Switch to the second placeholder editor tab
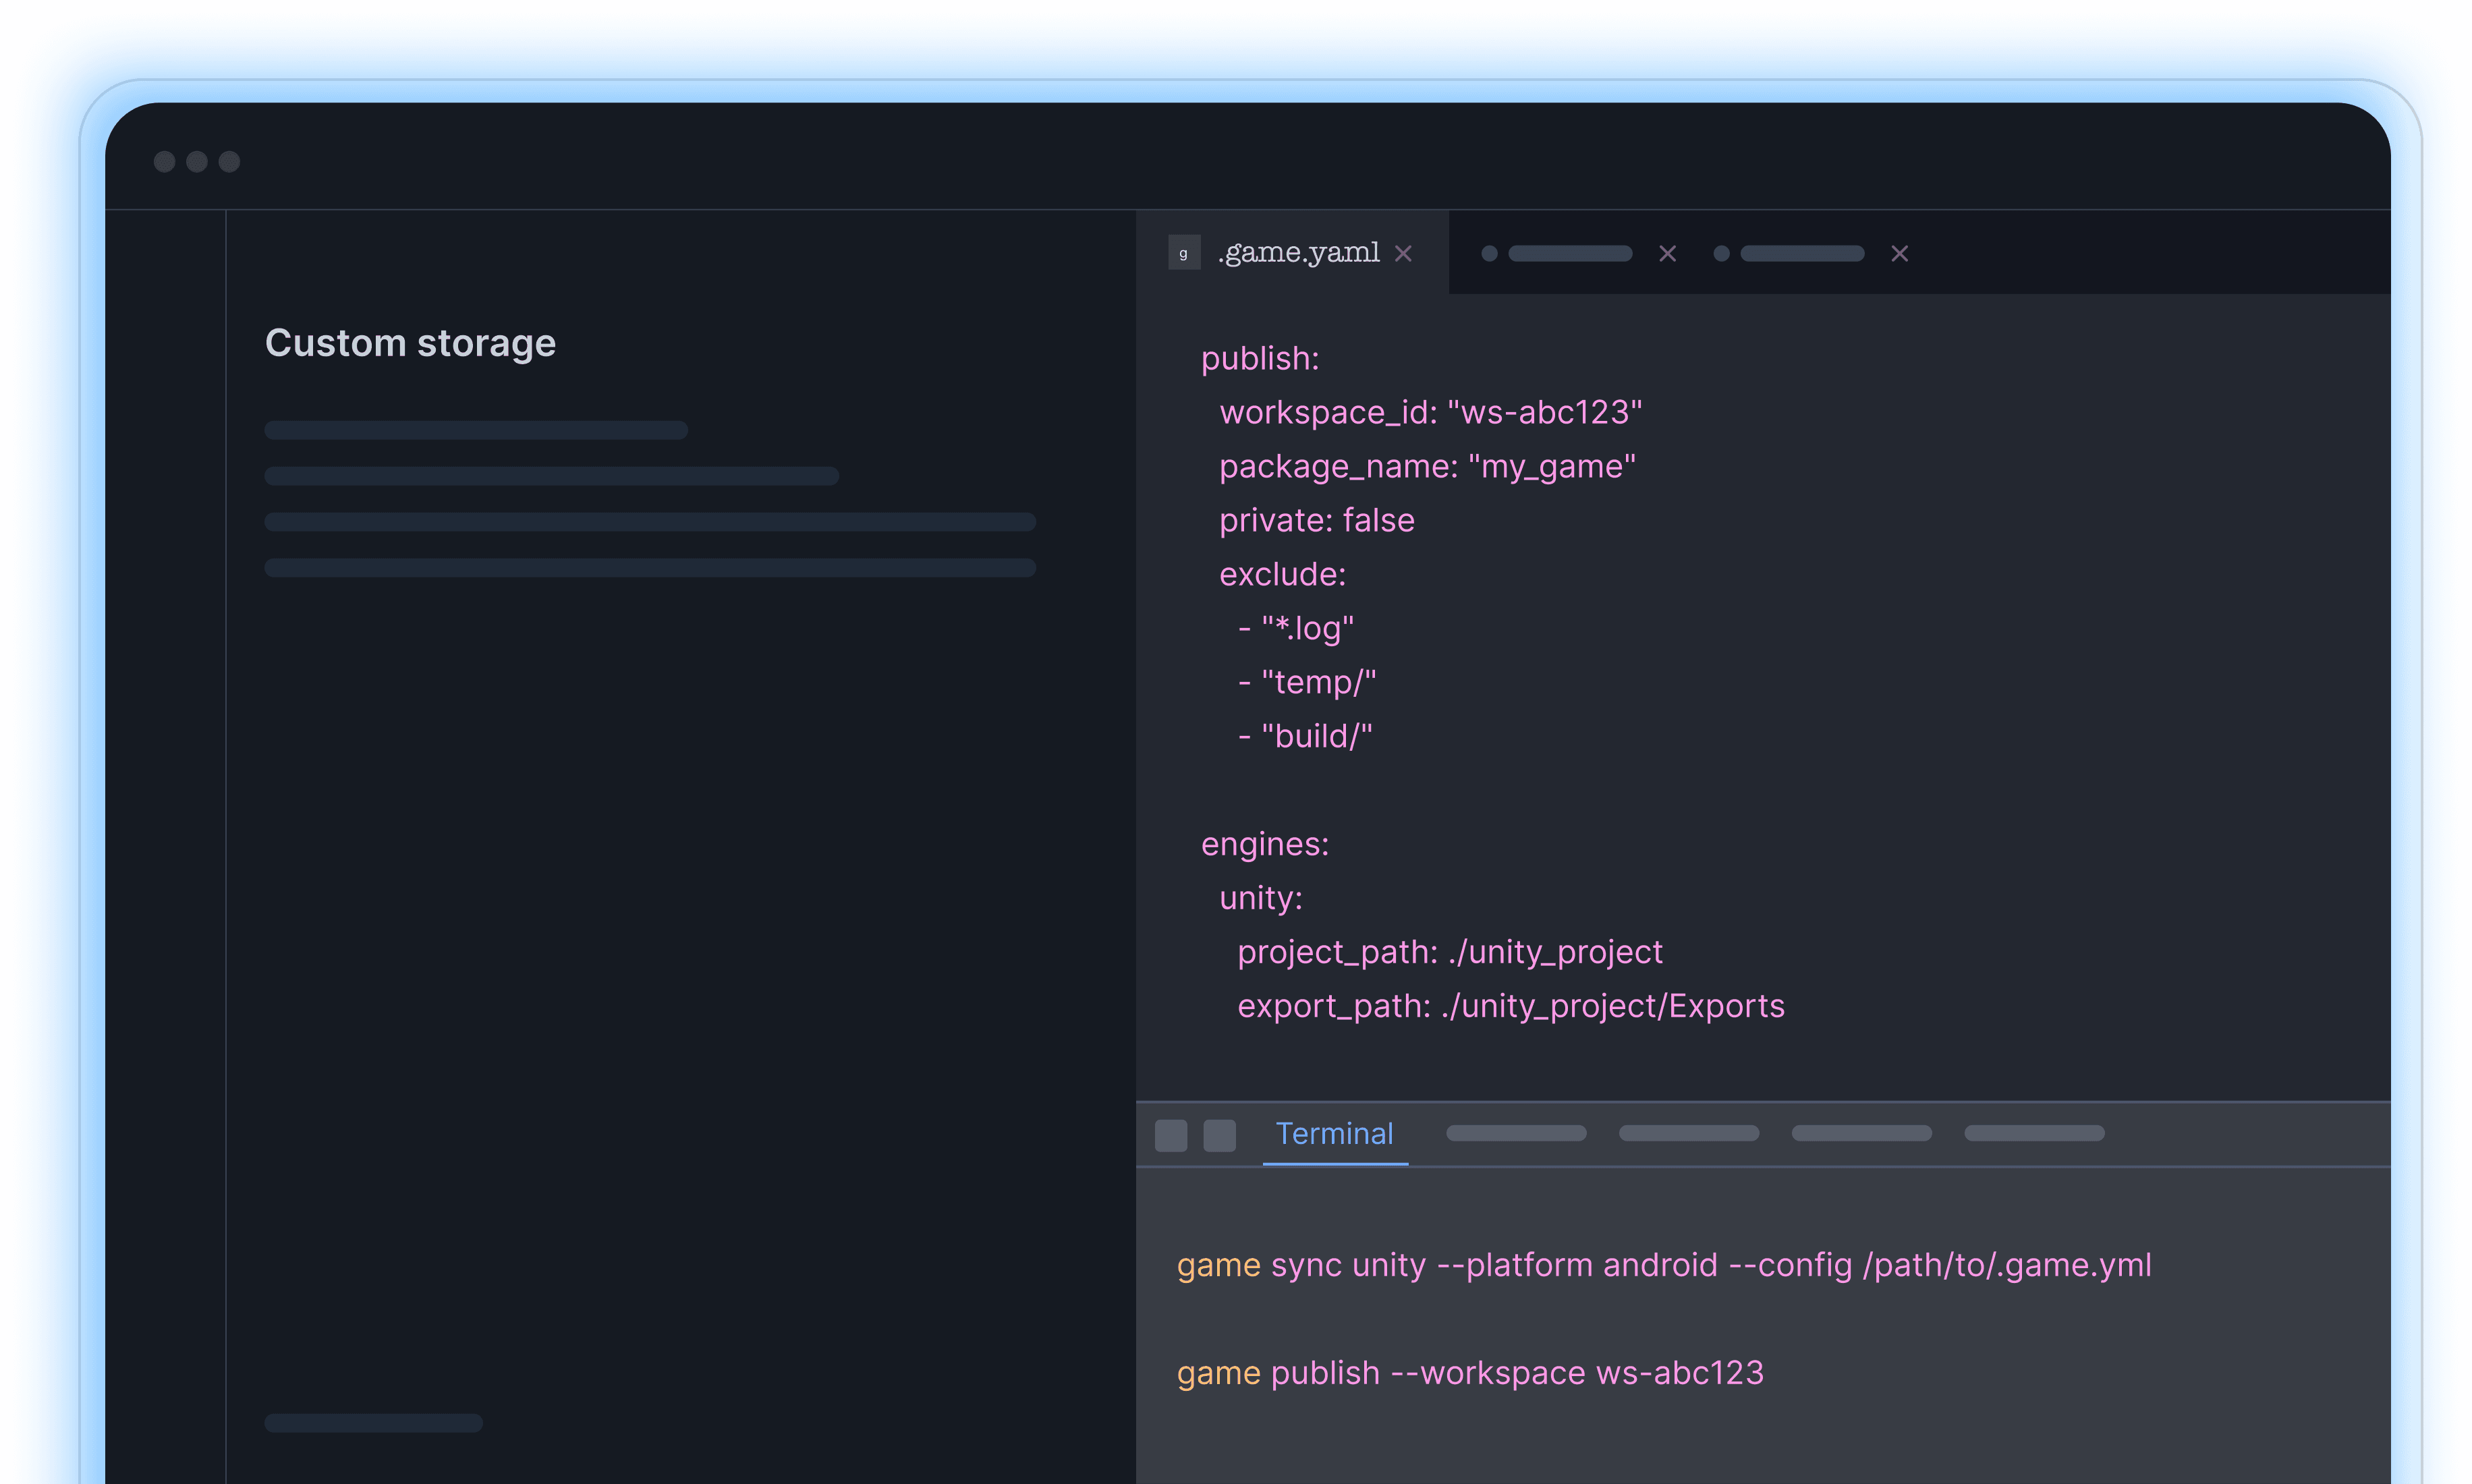This screenshot has width=2472, height=1484. [1569, 254]
